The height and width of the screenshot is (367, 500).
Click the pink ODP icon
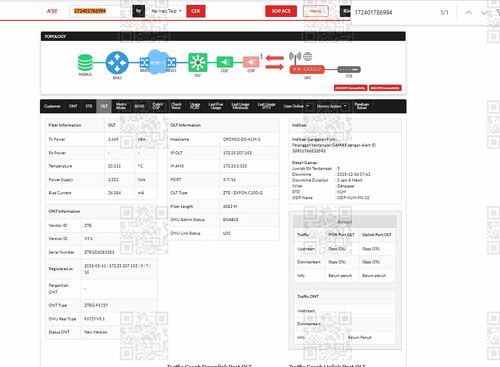pyautogui.click(x=251, y=62)
